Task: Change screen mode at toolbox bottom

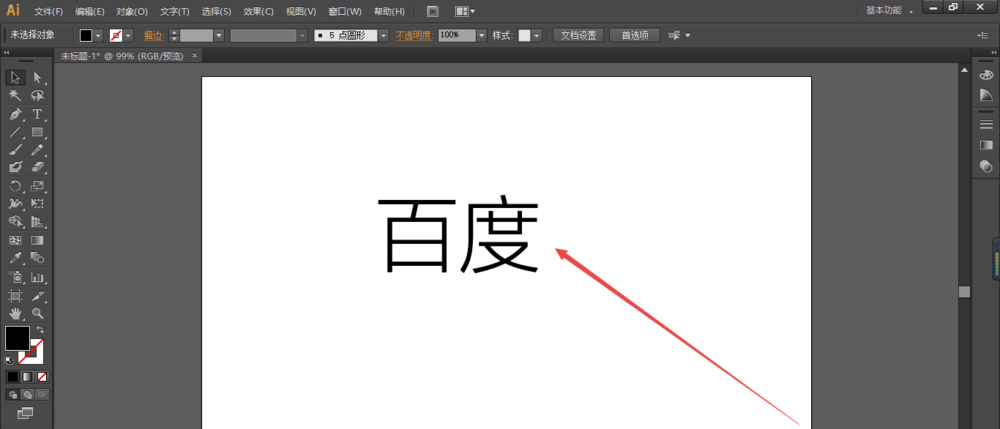Action: click(x=25, y=414)
